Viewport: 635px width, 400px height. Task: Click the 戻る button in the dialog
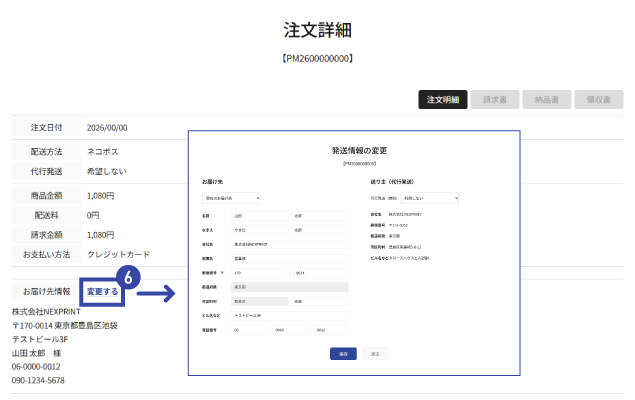(x=375, y=354)
